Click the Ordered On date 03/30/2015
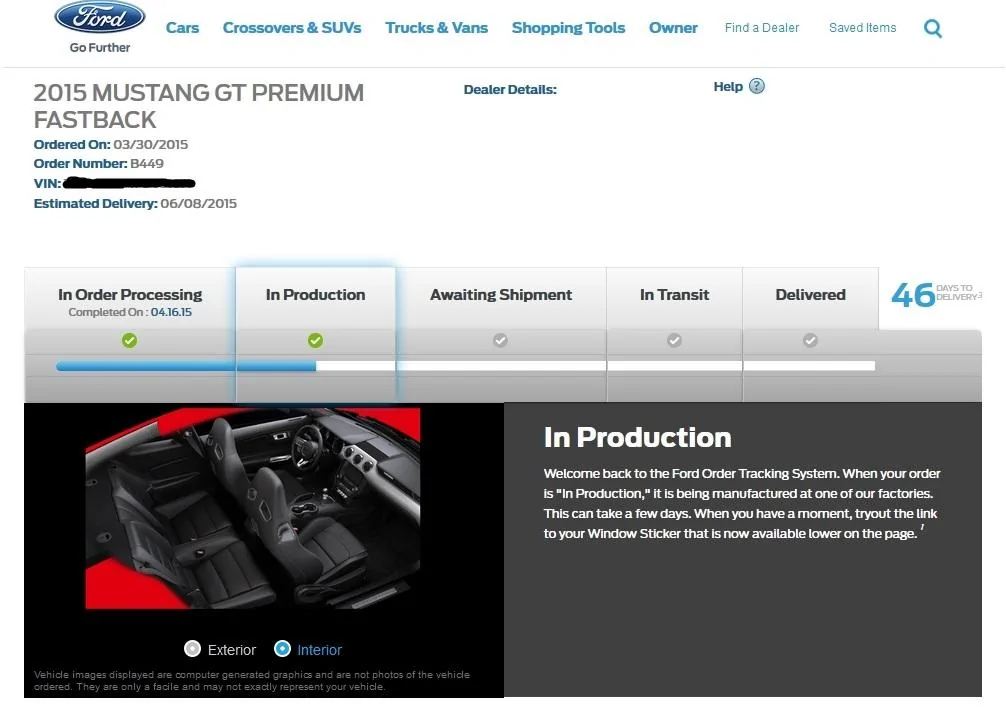The image size is (1006, 723). point(151,144)
